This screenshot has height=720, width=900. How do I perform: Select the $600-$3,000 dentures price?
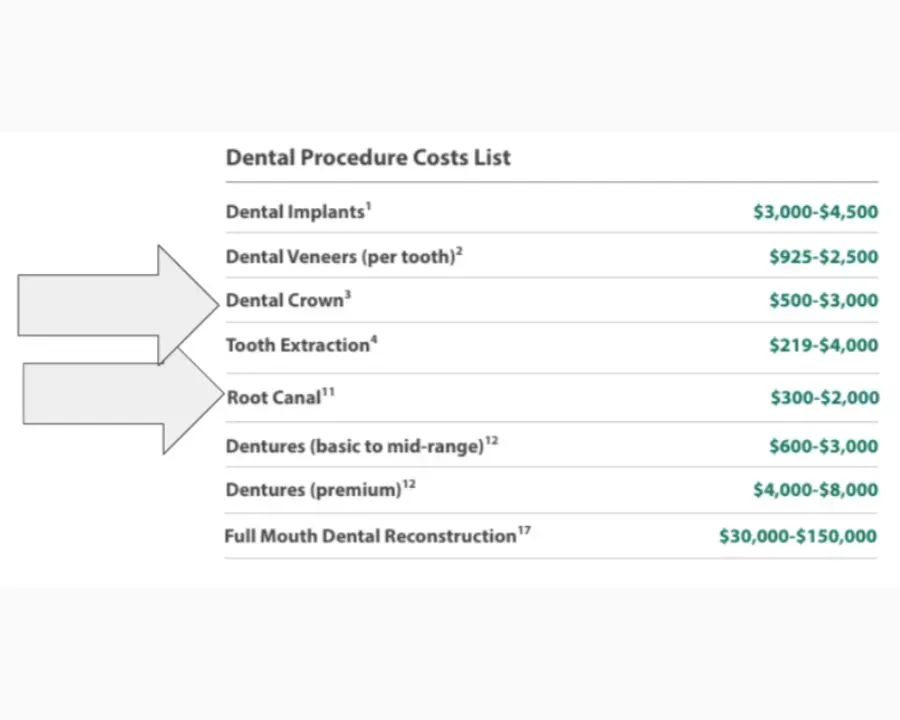click(823, 447)
